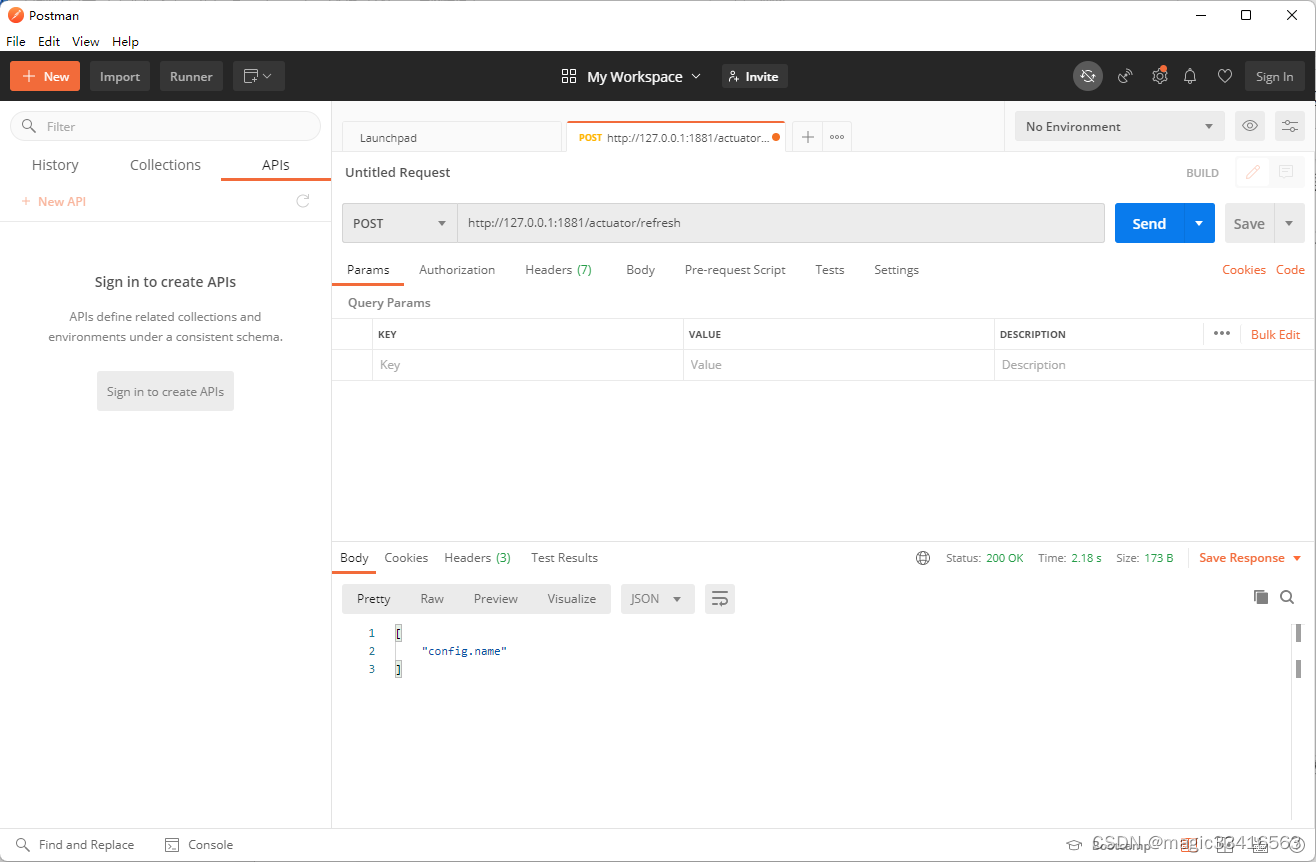This screenshot has height=862, width=1316.
Task: Open the No Environment dropdown
Action: tap(1119, 126)
